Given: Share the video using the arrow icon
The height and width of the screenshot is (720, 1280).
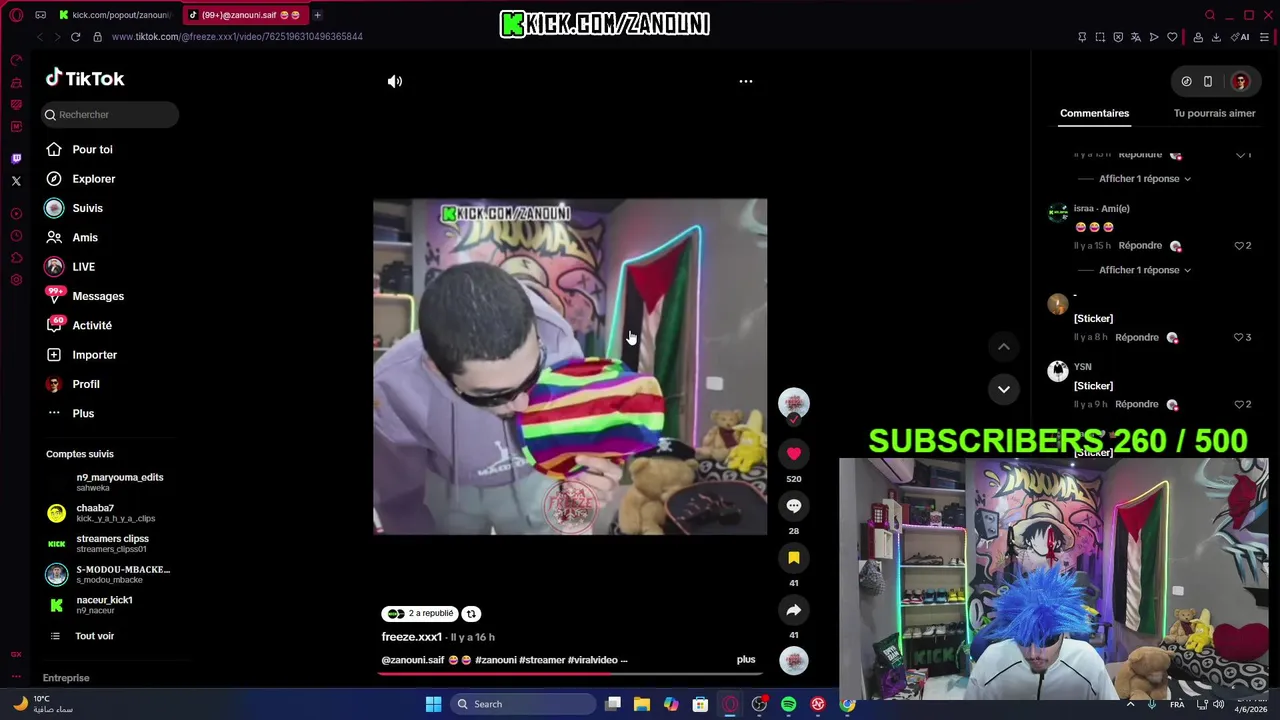Looking at the screenshot, I should (794, 610).
